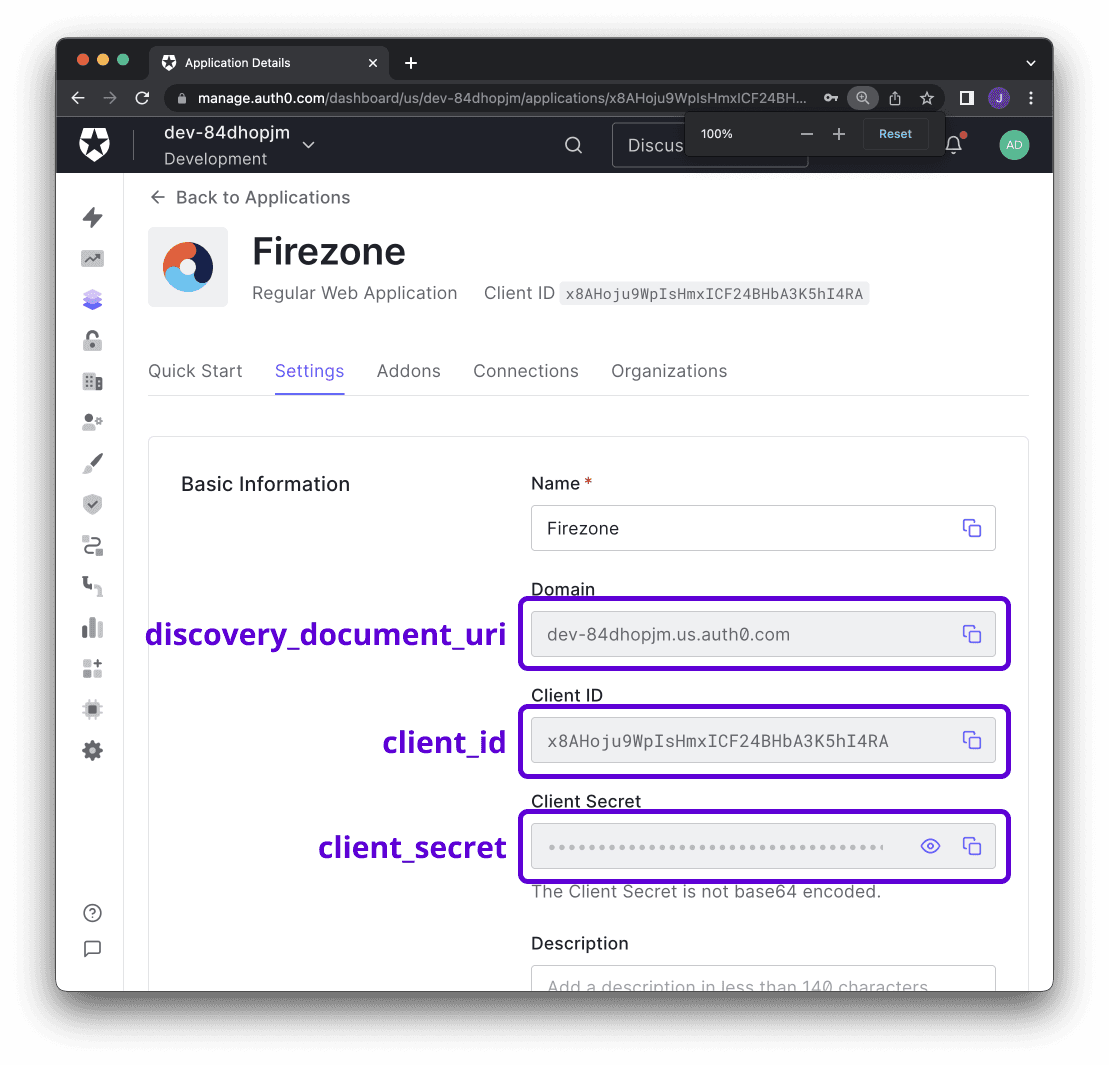Copy the Domain value with copy icon
The image size is (1109, 1065).
click(971, 634)
